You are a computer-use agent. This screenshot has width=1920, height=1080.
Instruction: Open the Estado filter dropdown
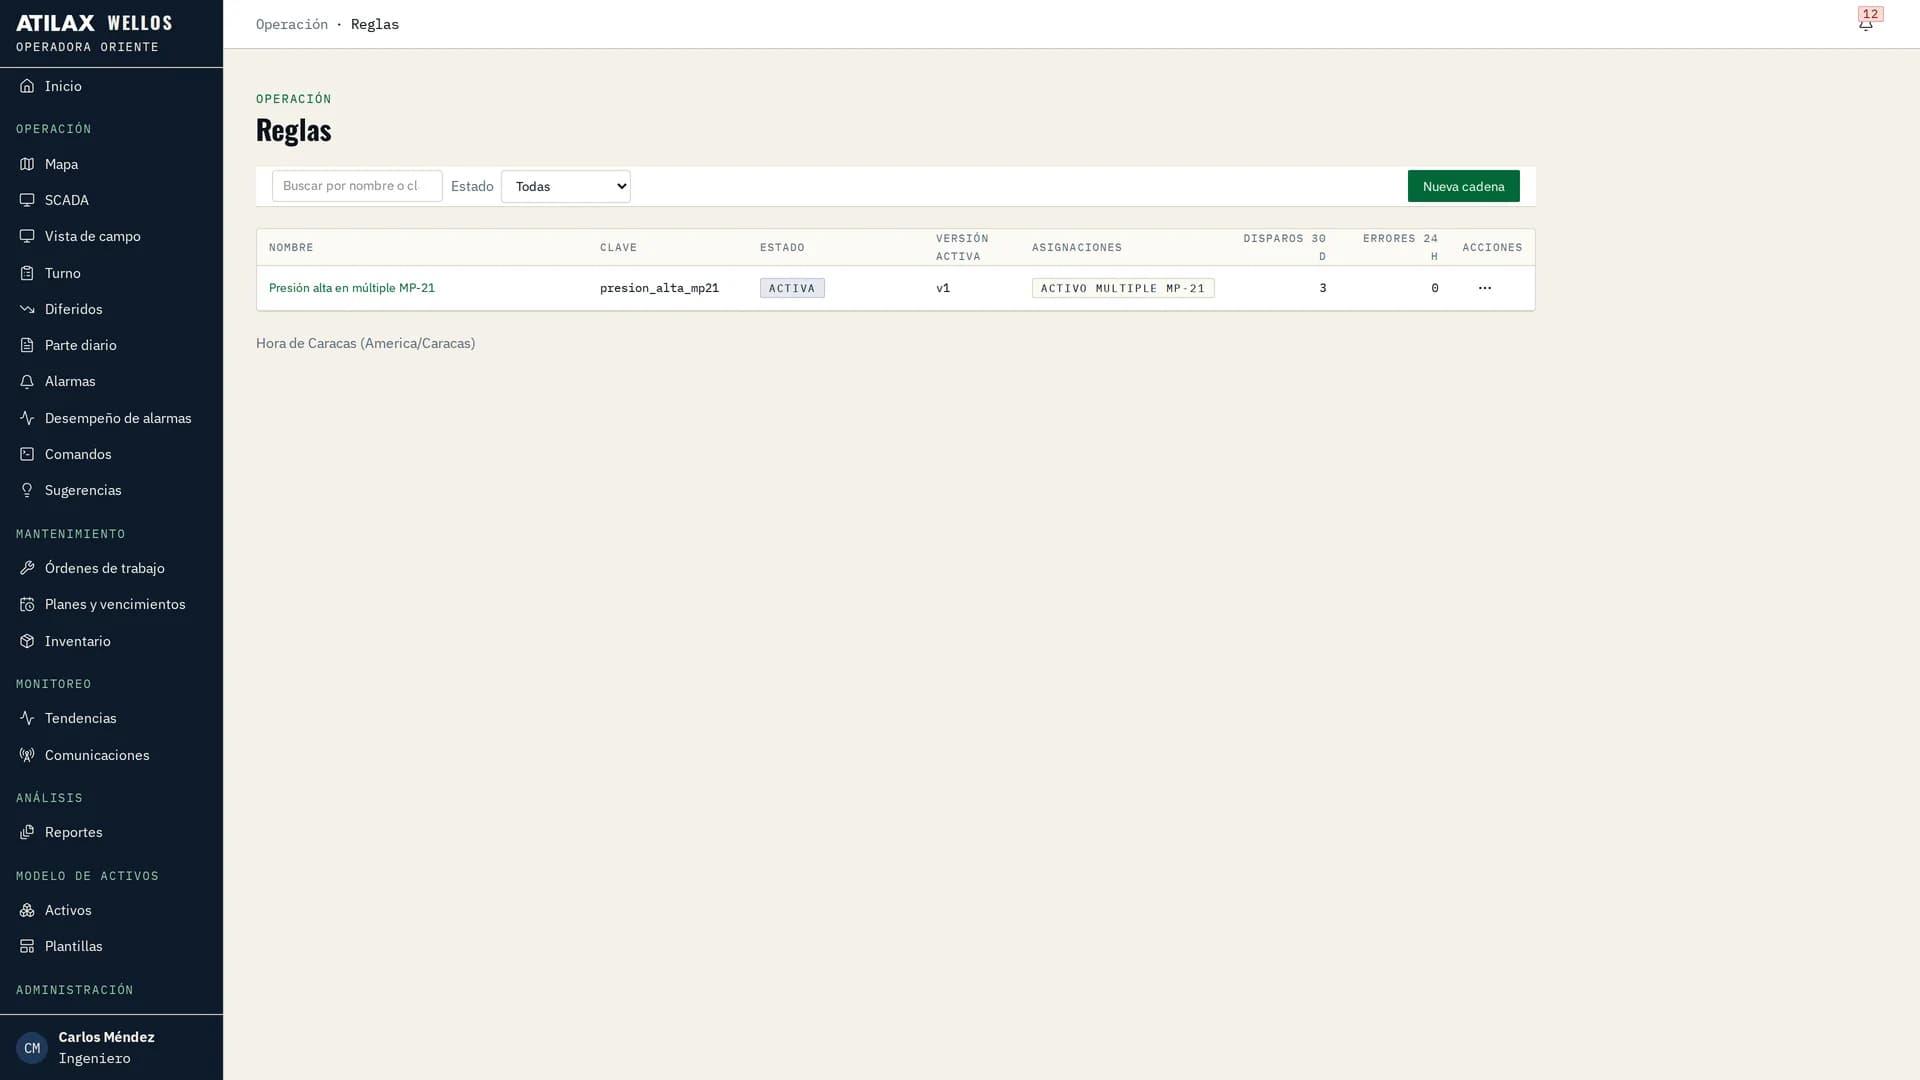click(x=565, y=186)
